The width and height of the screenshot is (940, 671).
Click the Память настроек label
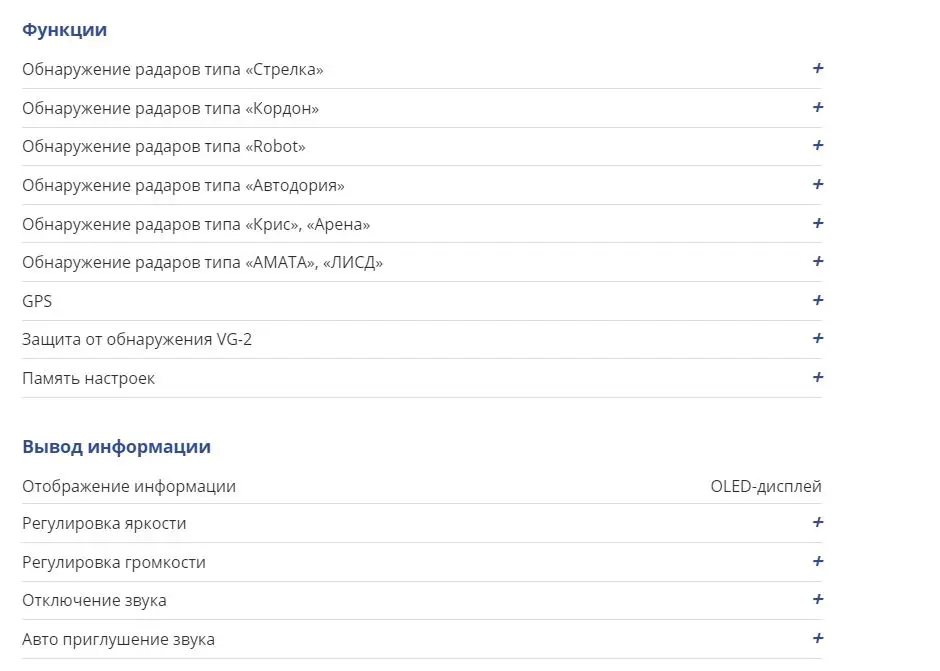[x=88, y=379]
